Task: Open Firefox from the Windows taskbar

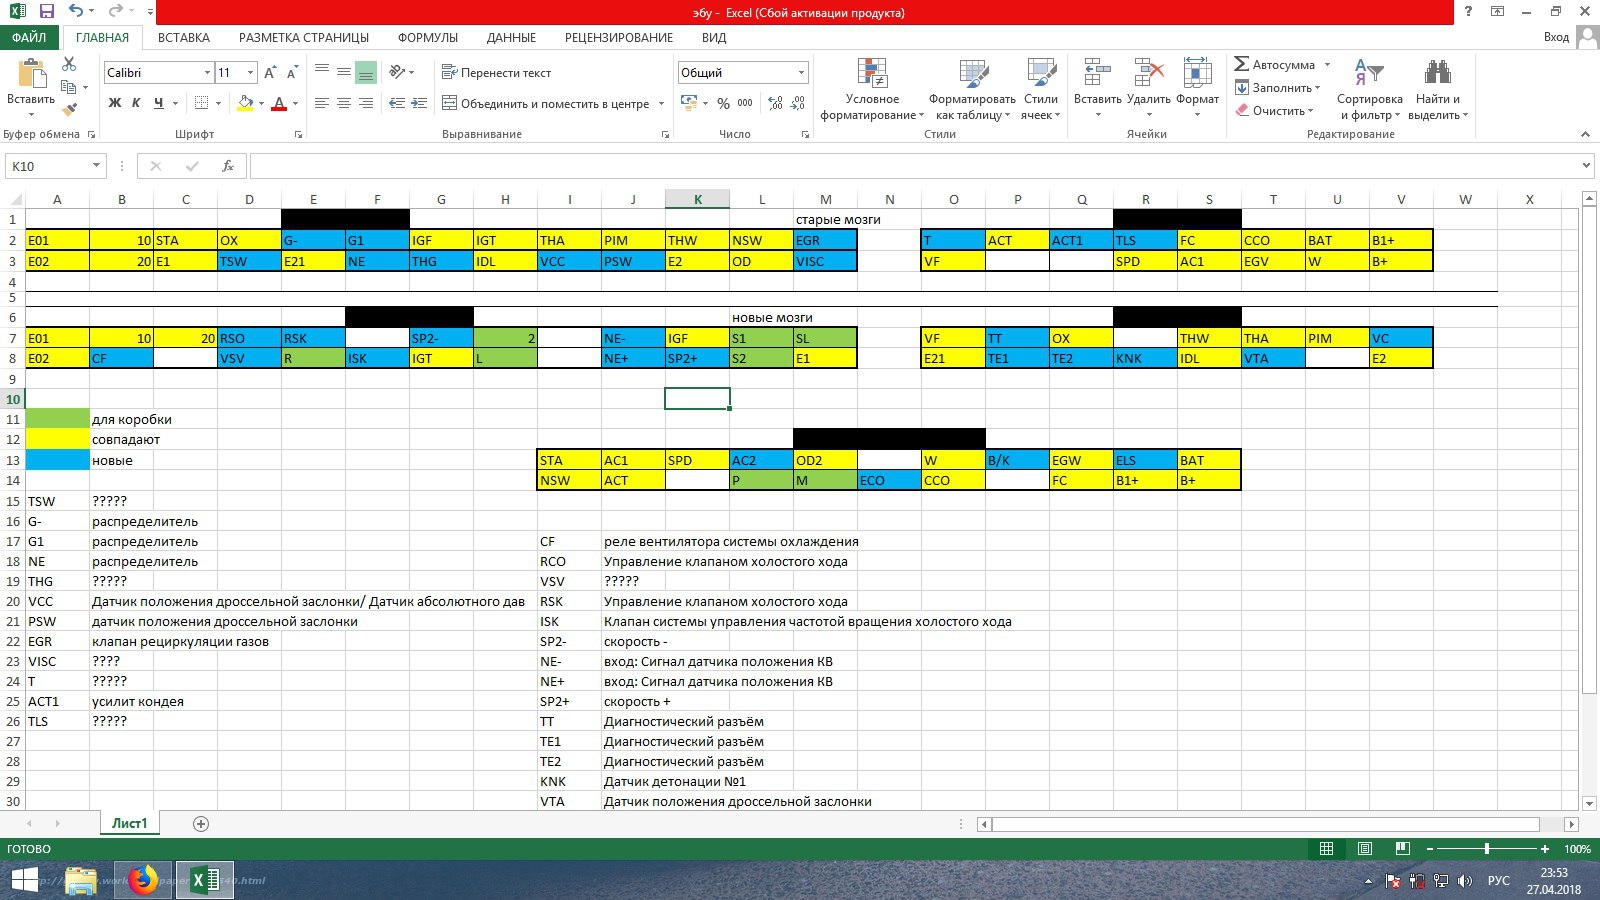Action: pos(143,880)
